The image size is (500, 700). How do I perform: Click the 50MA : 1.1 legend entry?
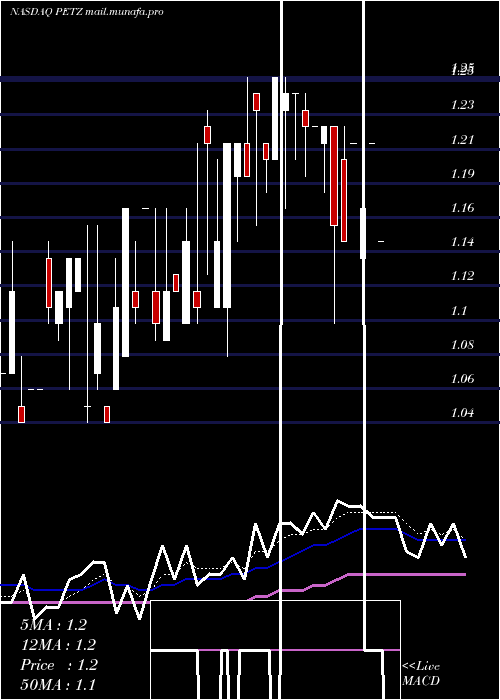[x=58, y=685]
